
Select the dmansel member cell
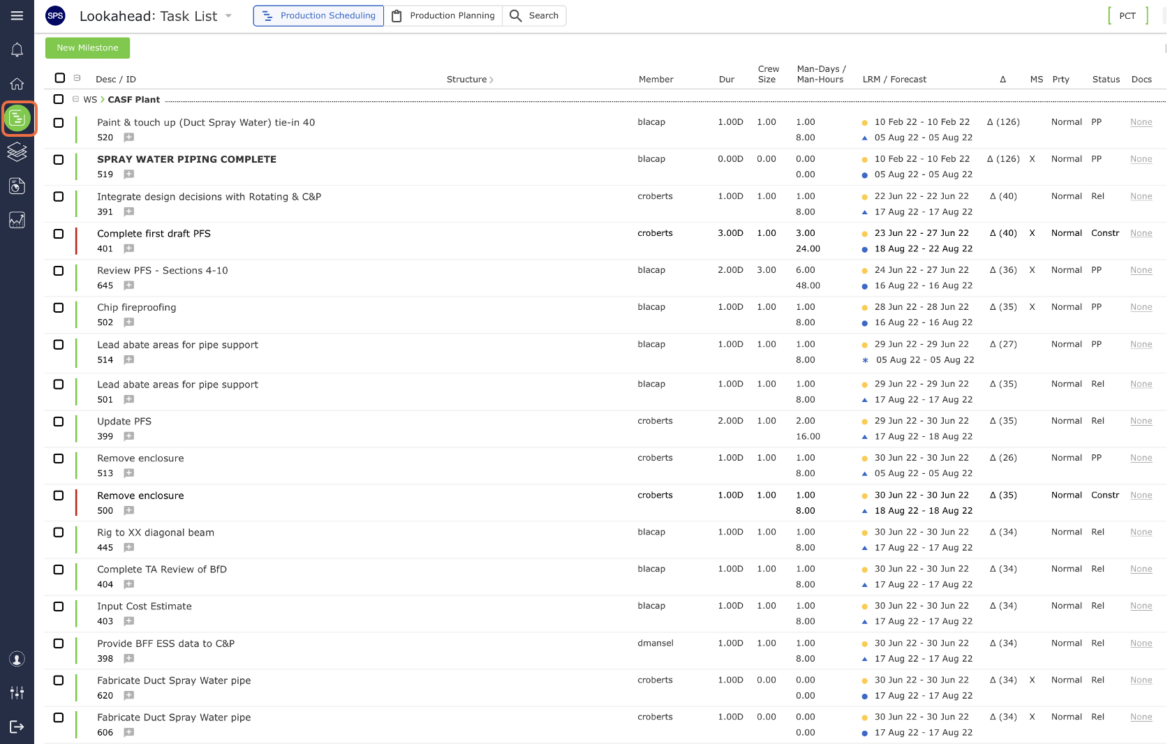(x=655, y=643)
